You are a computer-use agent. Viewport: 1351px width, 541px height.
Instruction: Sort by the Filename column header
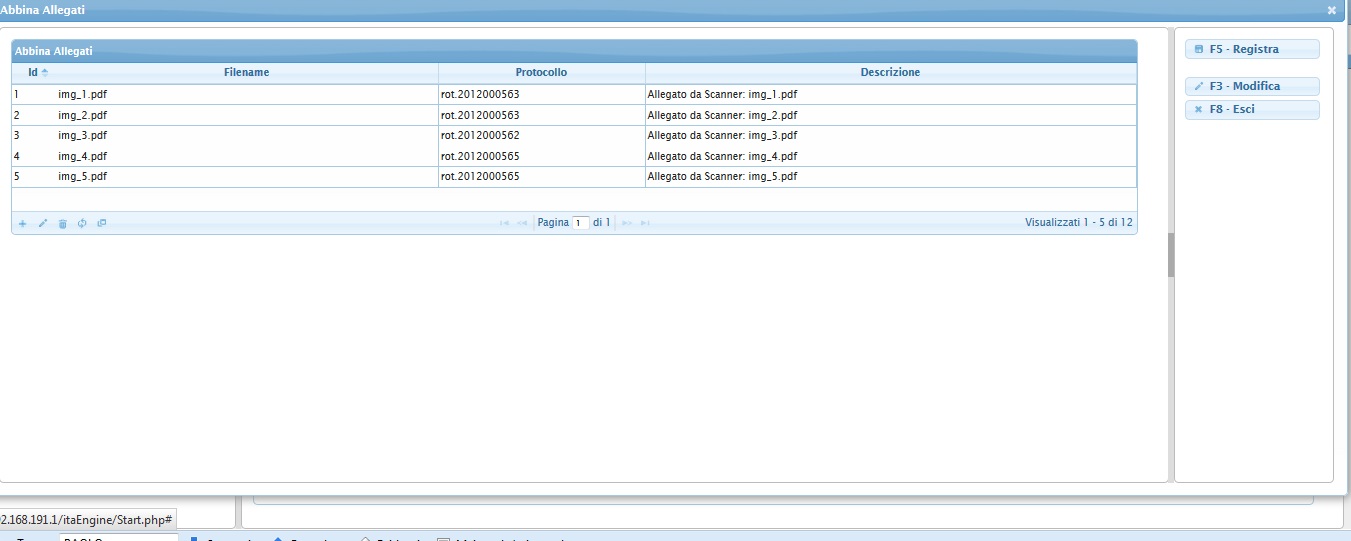click(x=246, y=72)
